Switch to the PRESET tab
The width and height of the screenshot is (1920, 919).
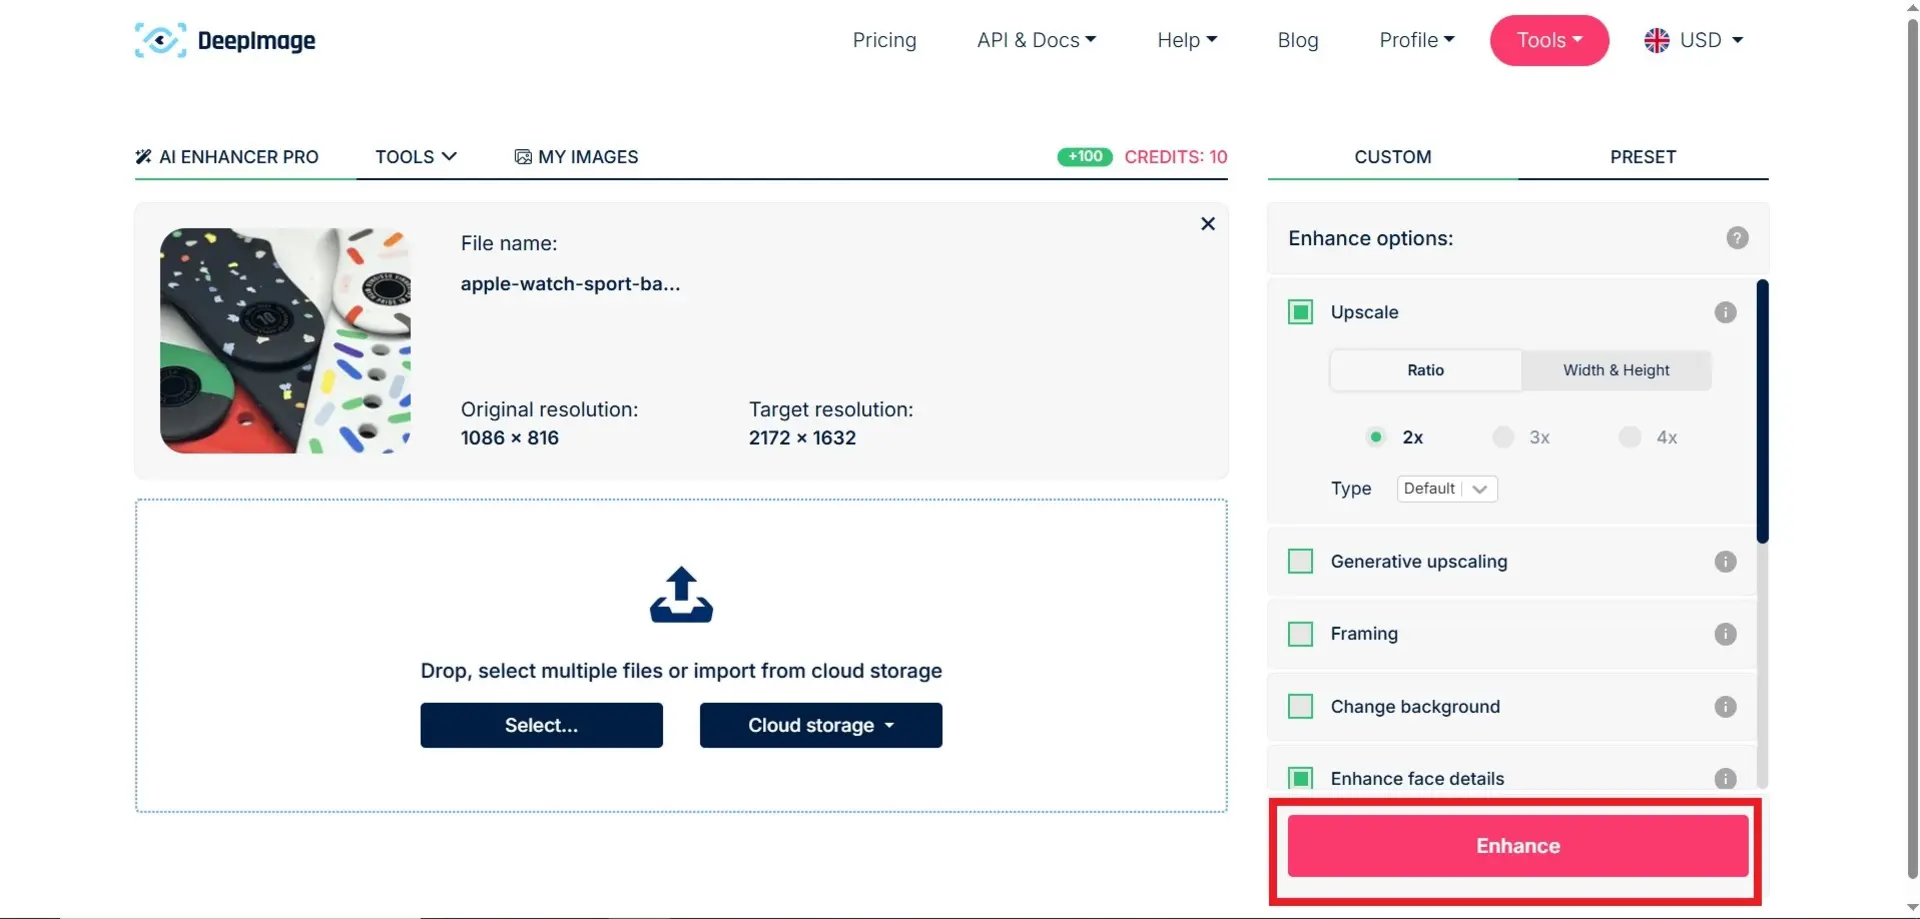coord(1643,157)
